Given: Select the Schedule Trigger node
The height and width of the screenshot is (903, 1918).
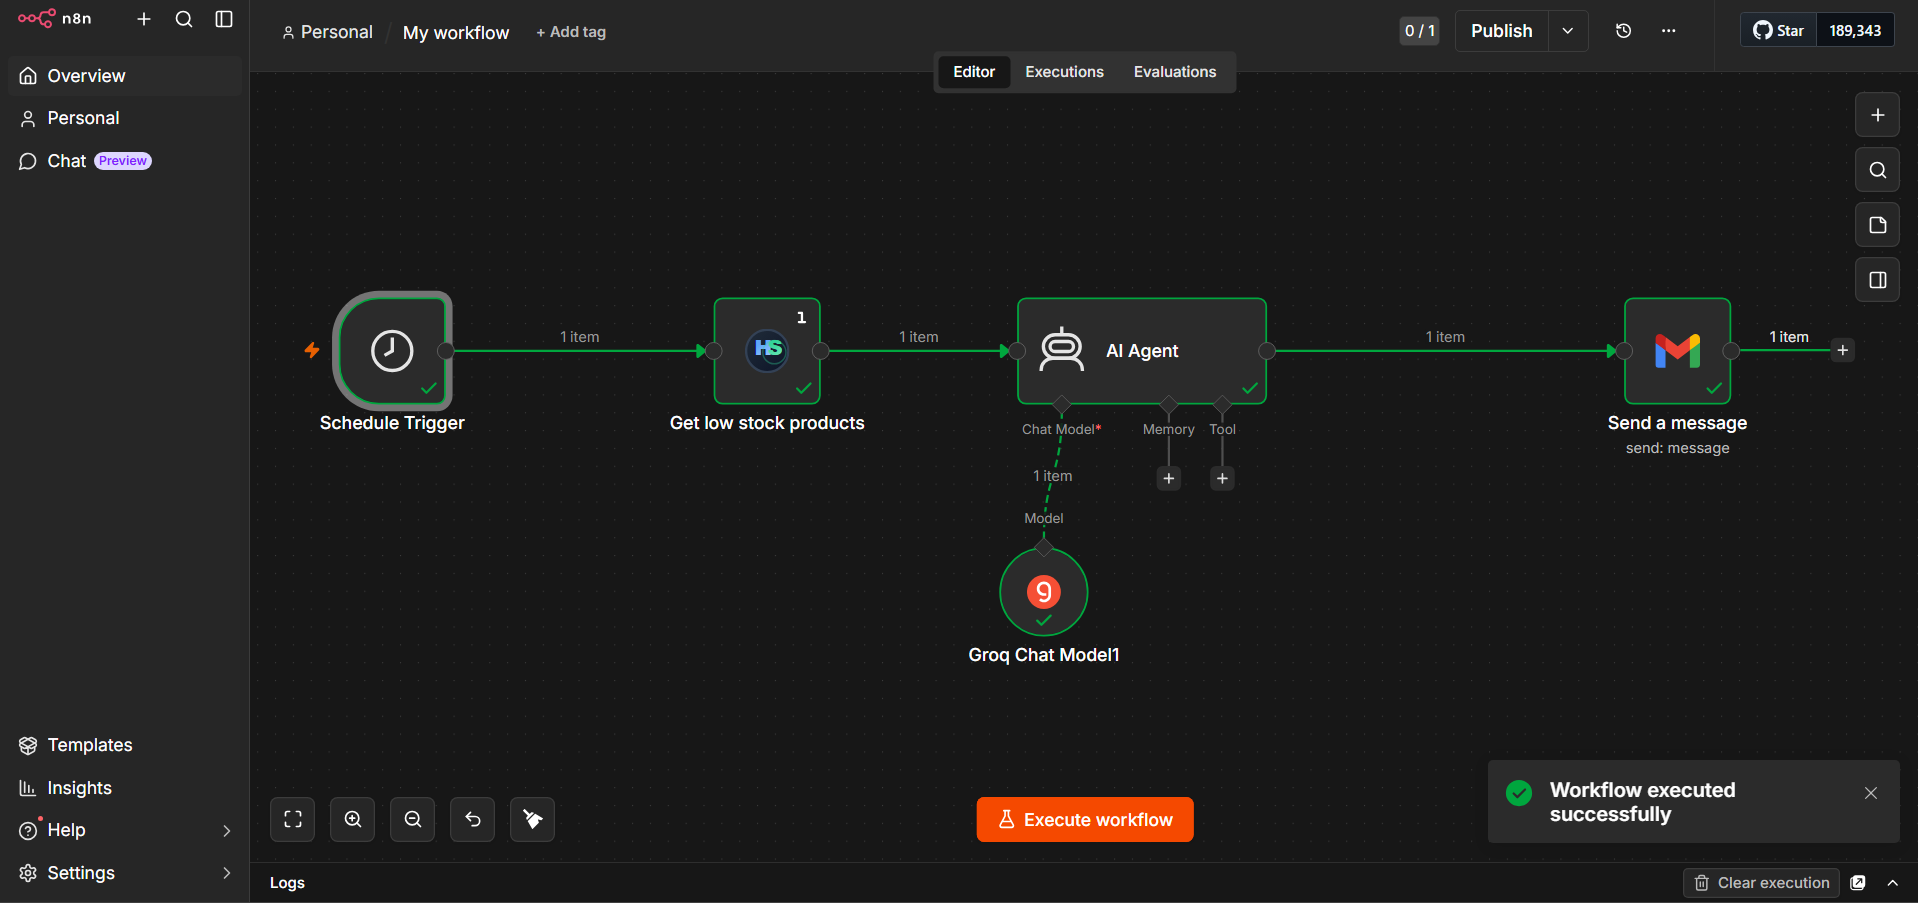Looking at the screenshot, I should (x=392, y=351).
